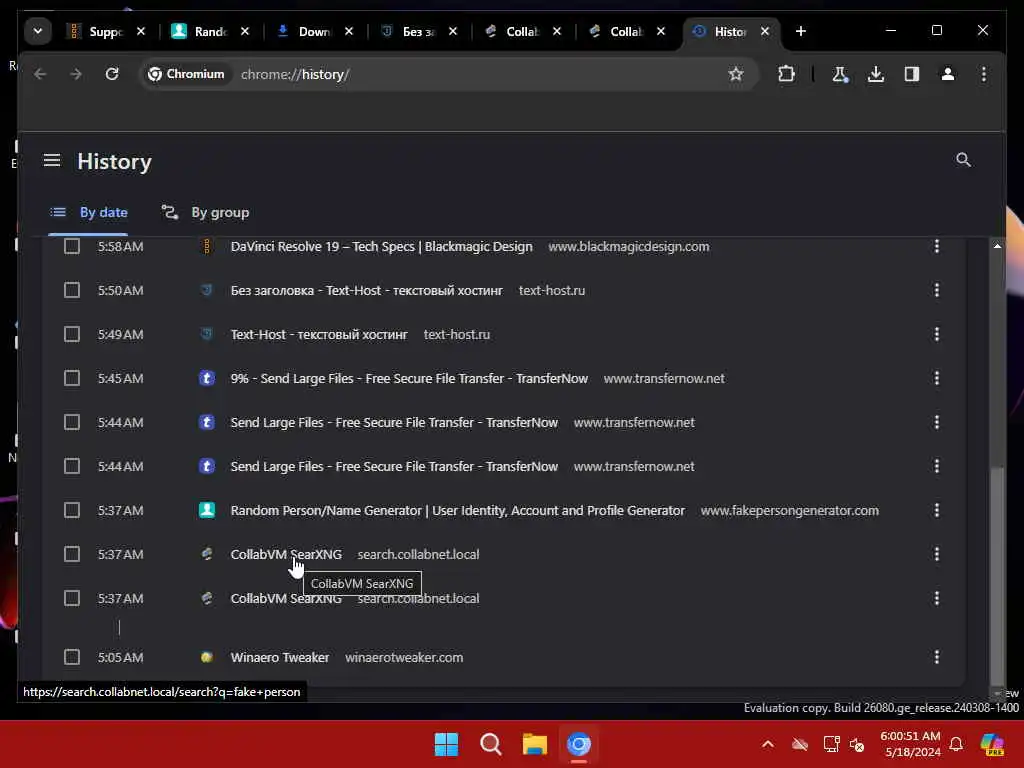
Task: Open Chrome Labs flask icon
Action: pos(840,74)
